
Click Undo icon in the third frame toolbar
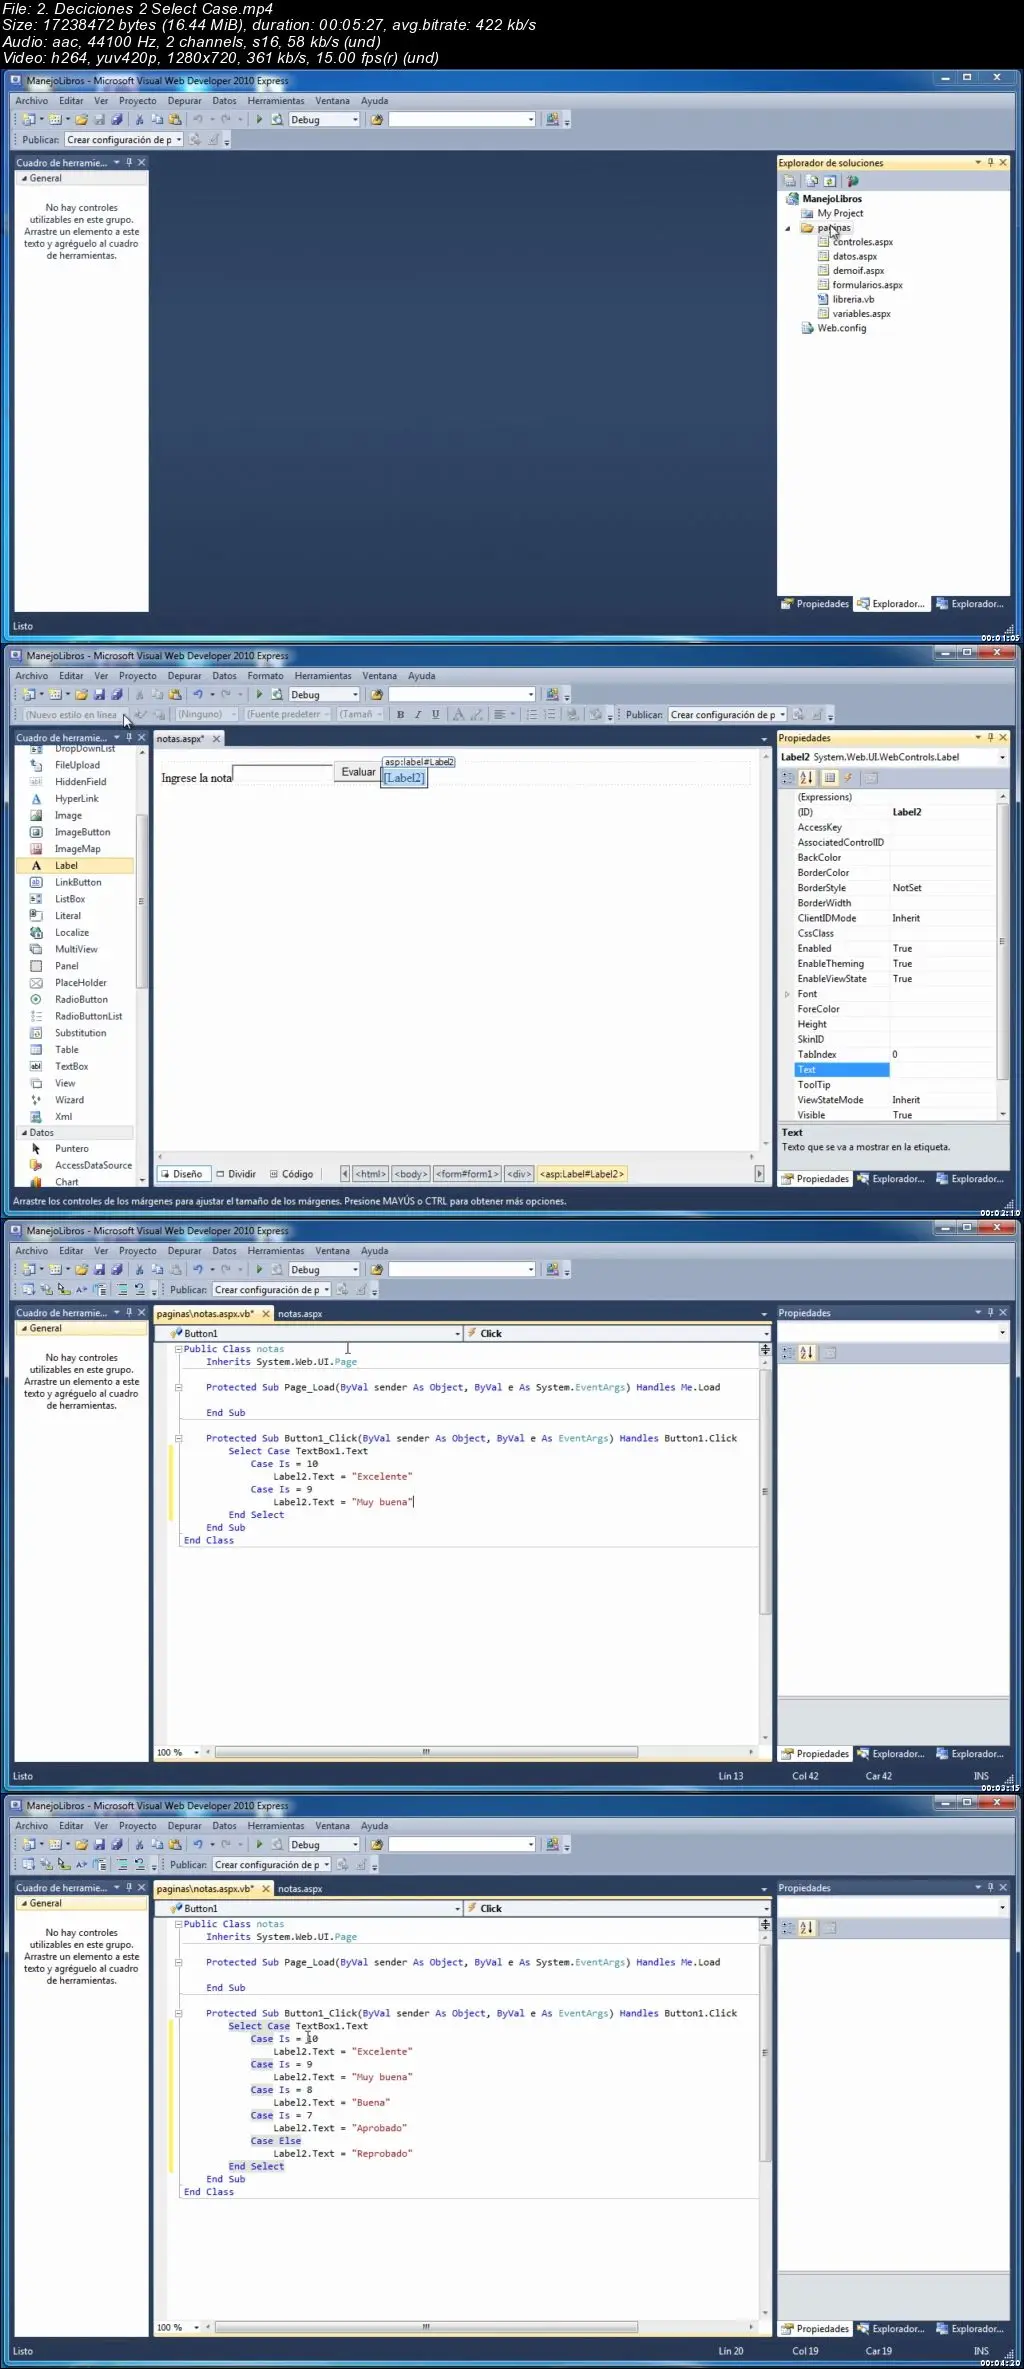[197, 1269]
